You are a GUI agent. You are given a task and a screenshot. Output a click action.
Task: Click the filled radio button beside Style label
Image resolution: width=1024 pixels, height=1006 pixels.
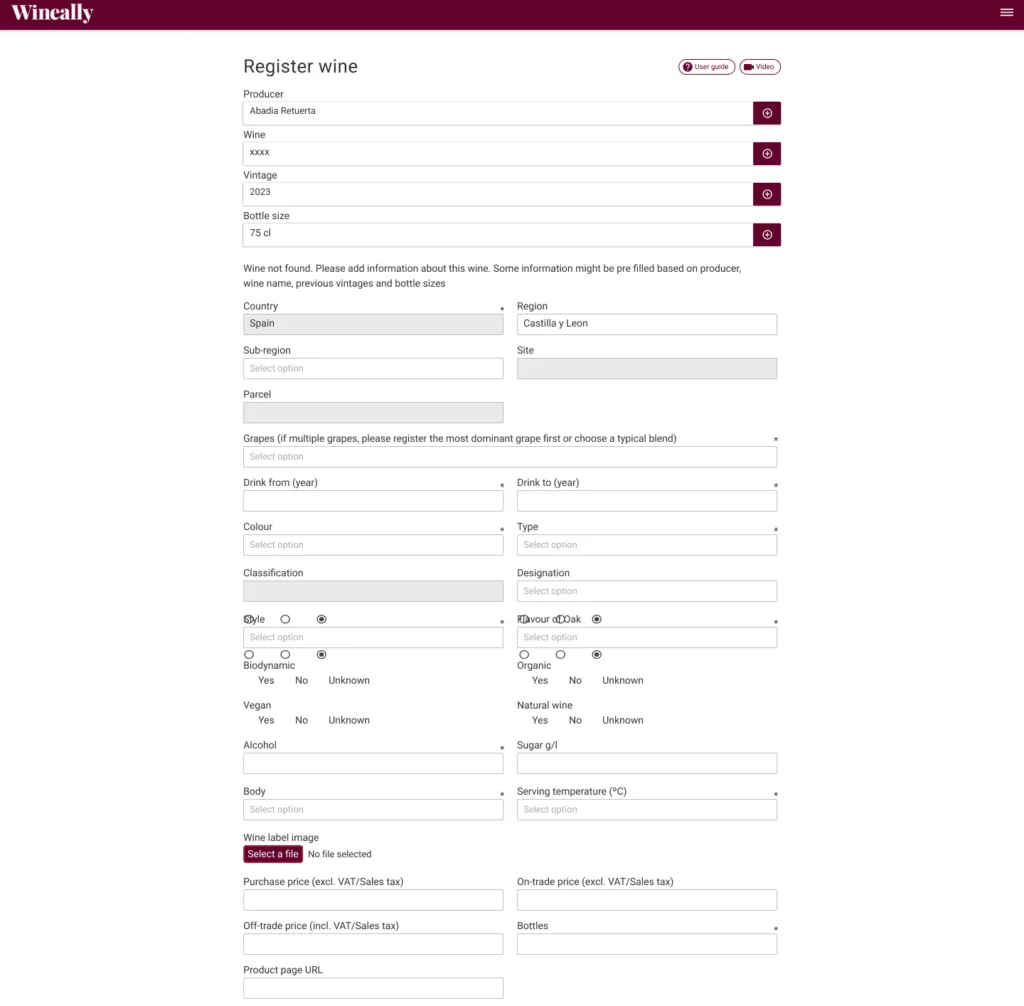[x=321, y=619]
